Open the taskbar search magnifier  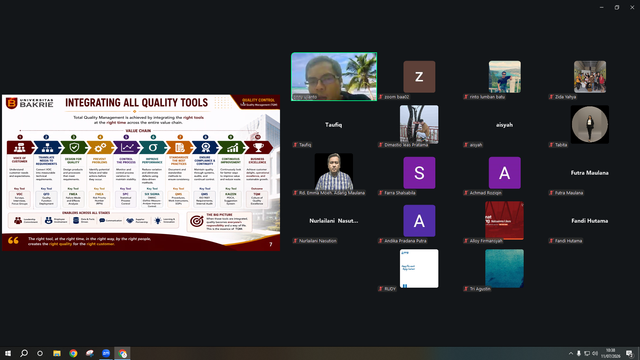click(24, 353)
